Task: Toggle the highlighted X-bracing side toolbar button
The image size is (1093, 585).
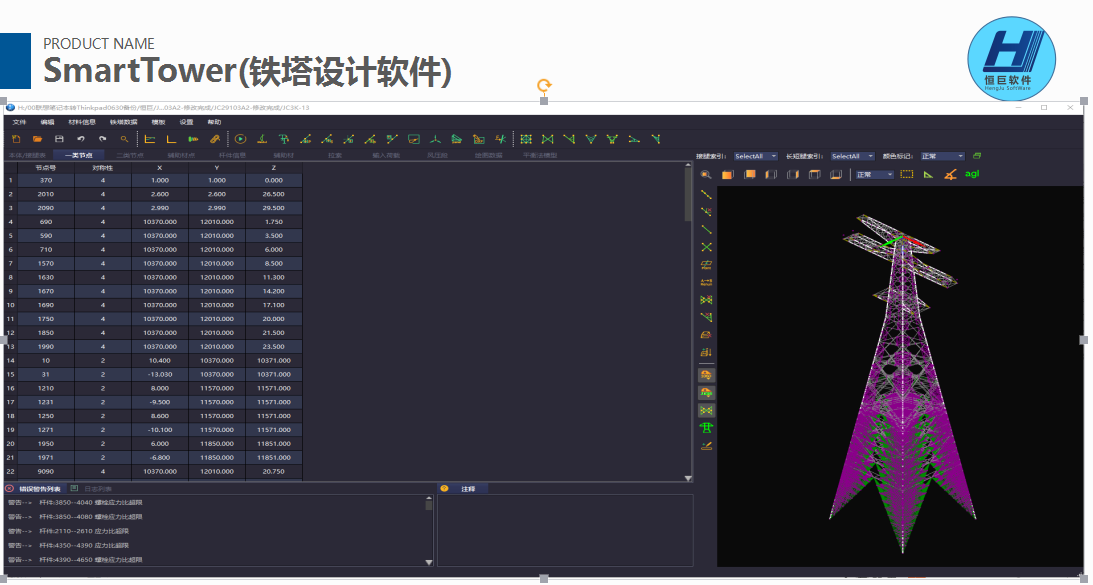Action: (x=706, y=411)
